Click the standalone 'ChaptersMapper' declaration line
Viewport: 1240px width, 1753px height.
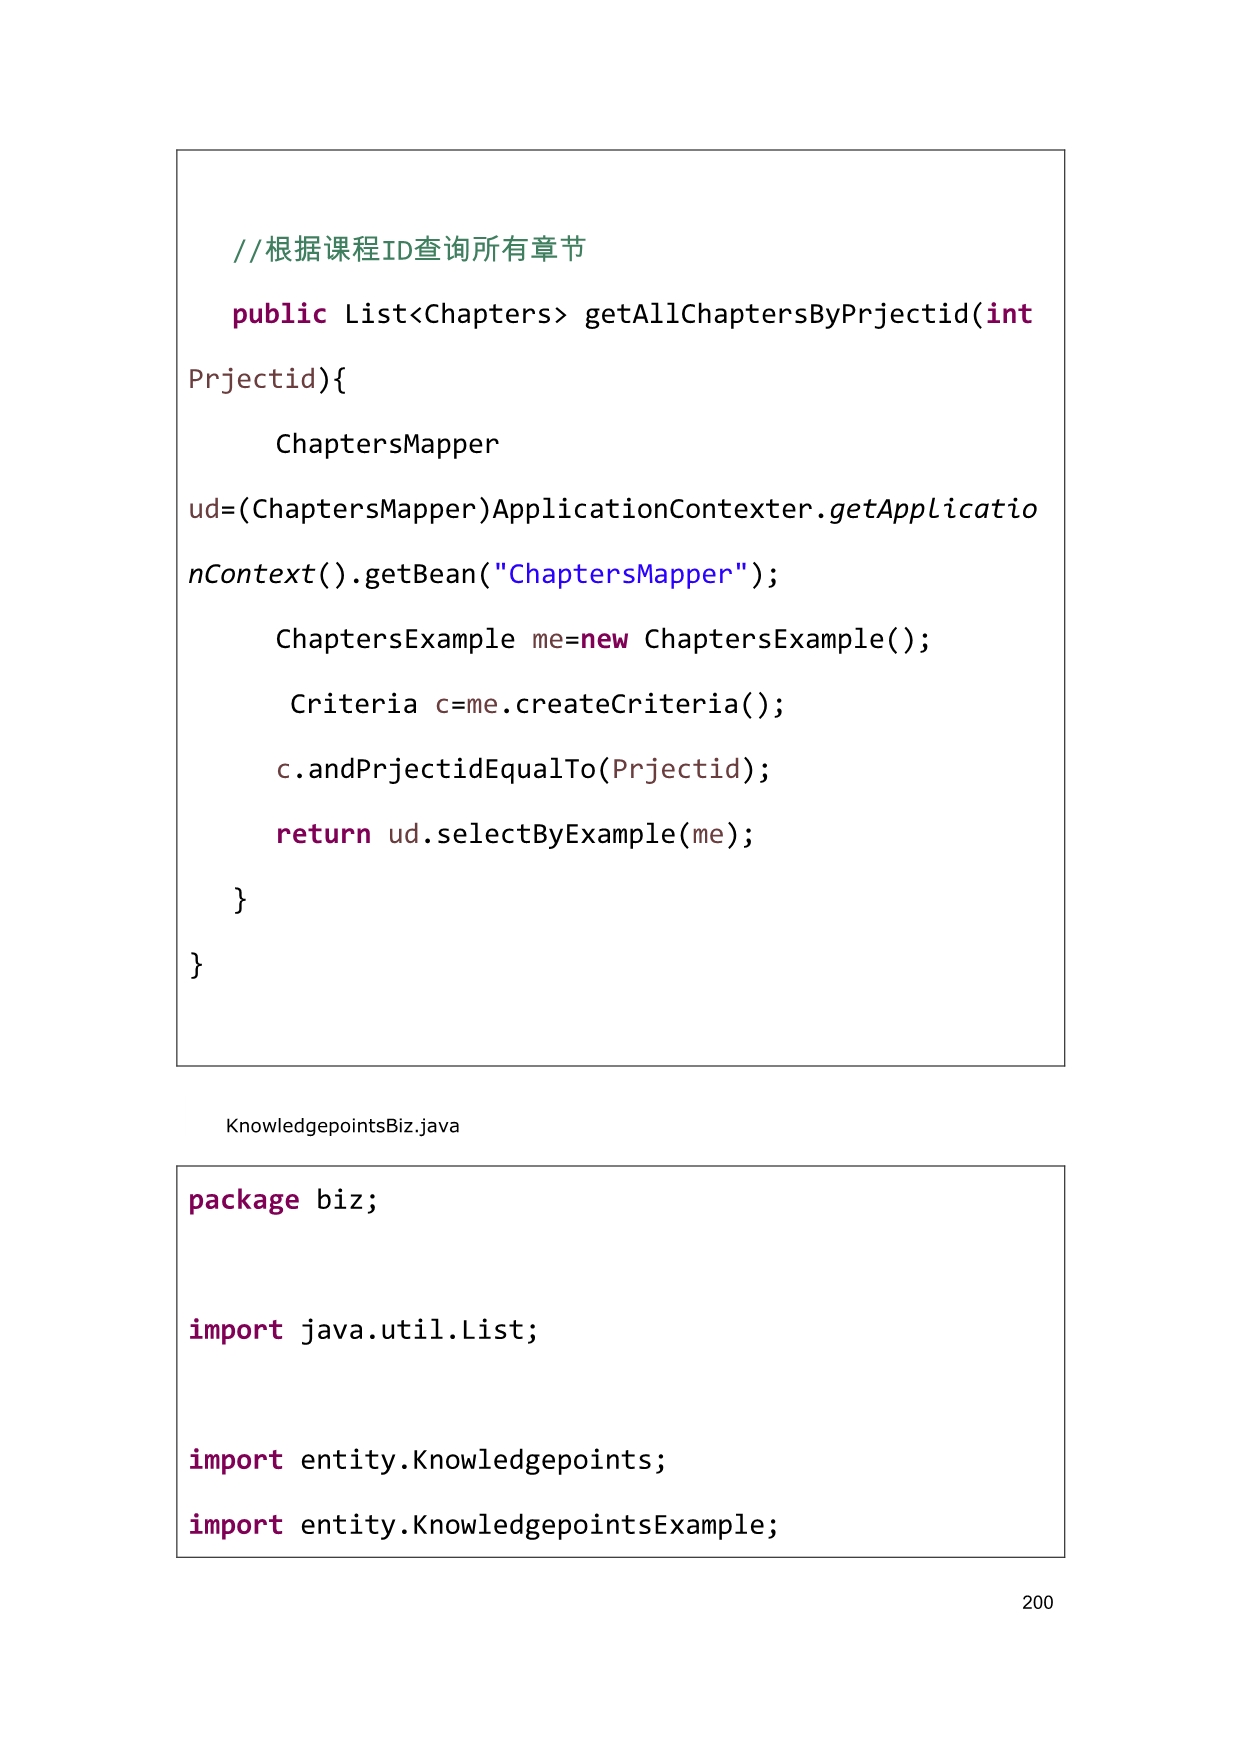tap(387, 444)
